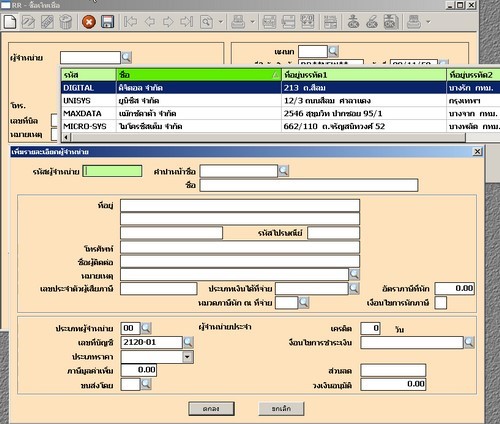Select the MICRO-SYS supplier row
The width and height of the screenshot is (500, 424).
[x=281, y=126]
